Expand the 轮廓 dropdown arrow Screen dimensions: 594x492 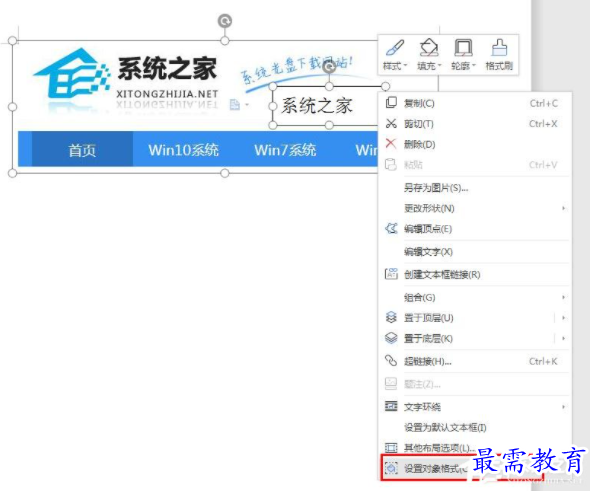[x=474, y=66]
